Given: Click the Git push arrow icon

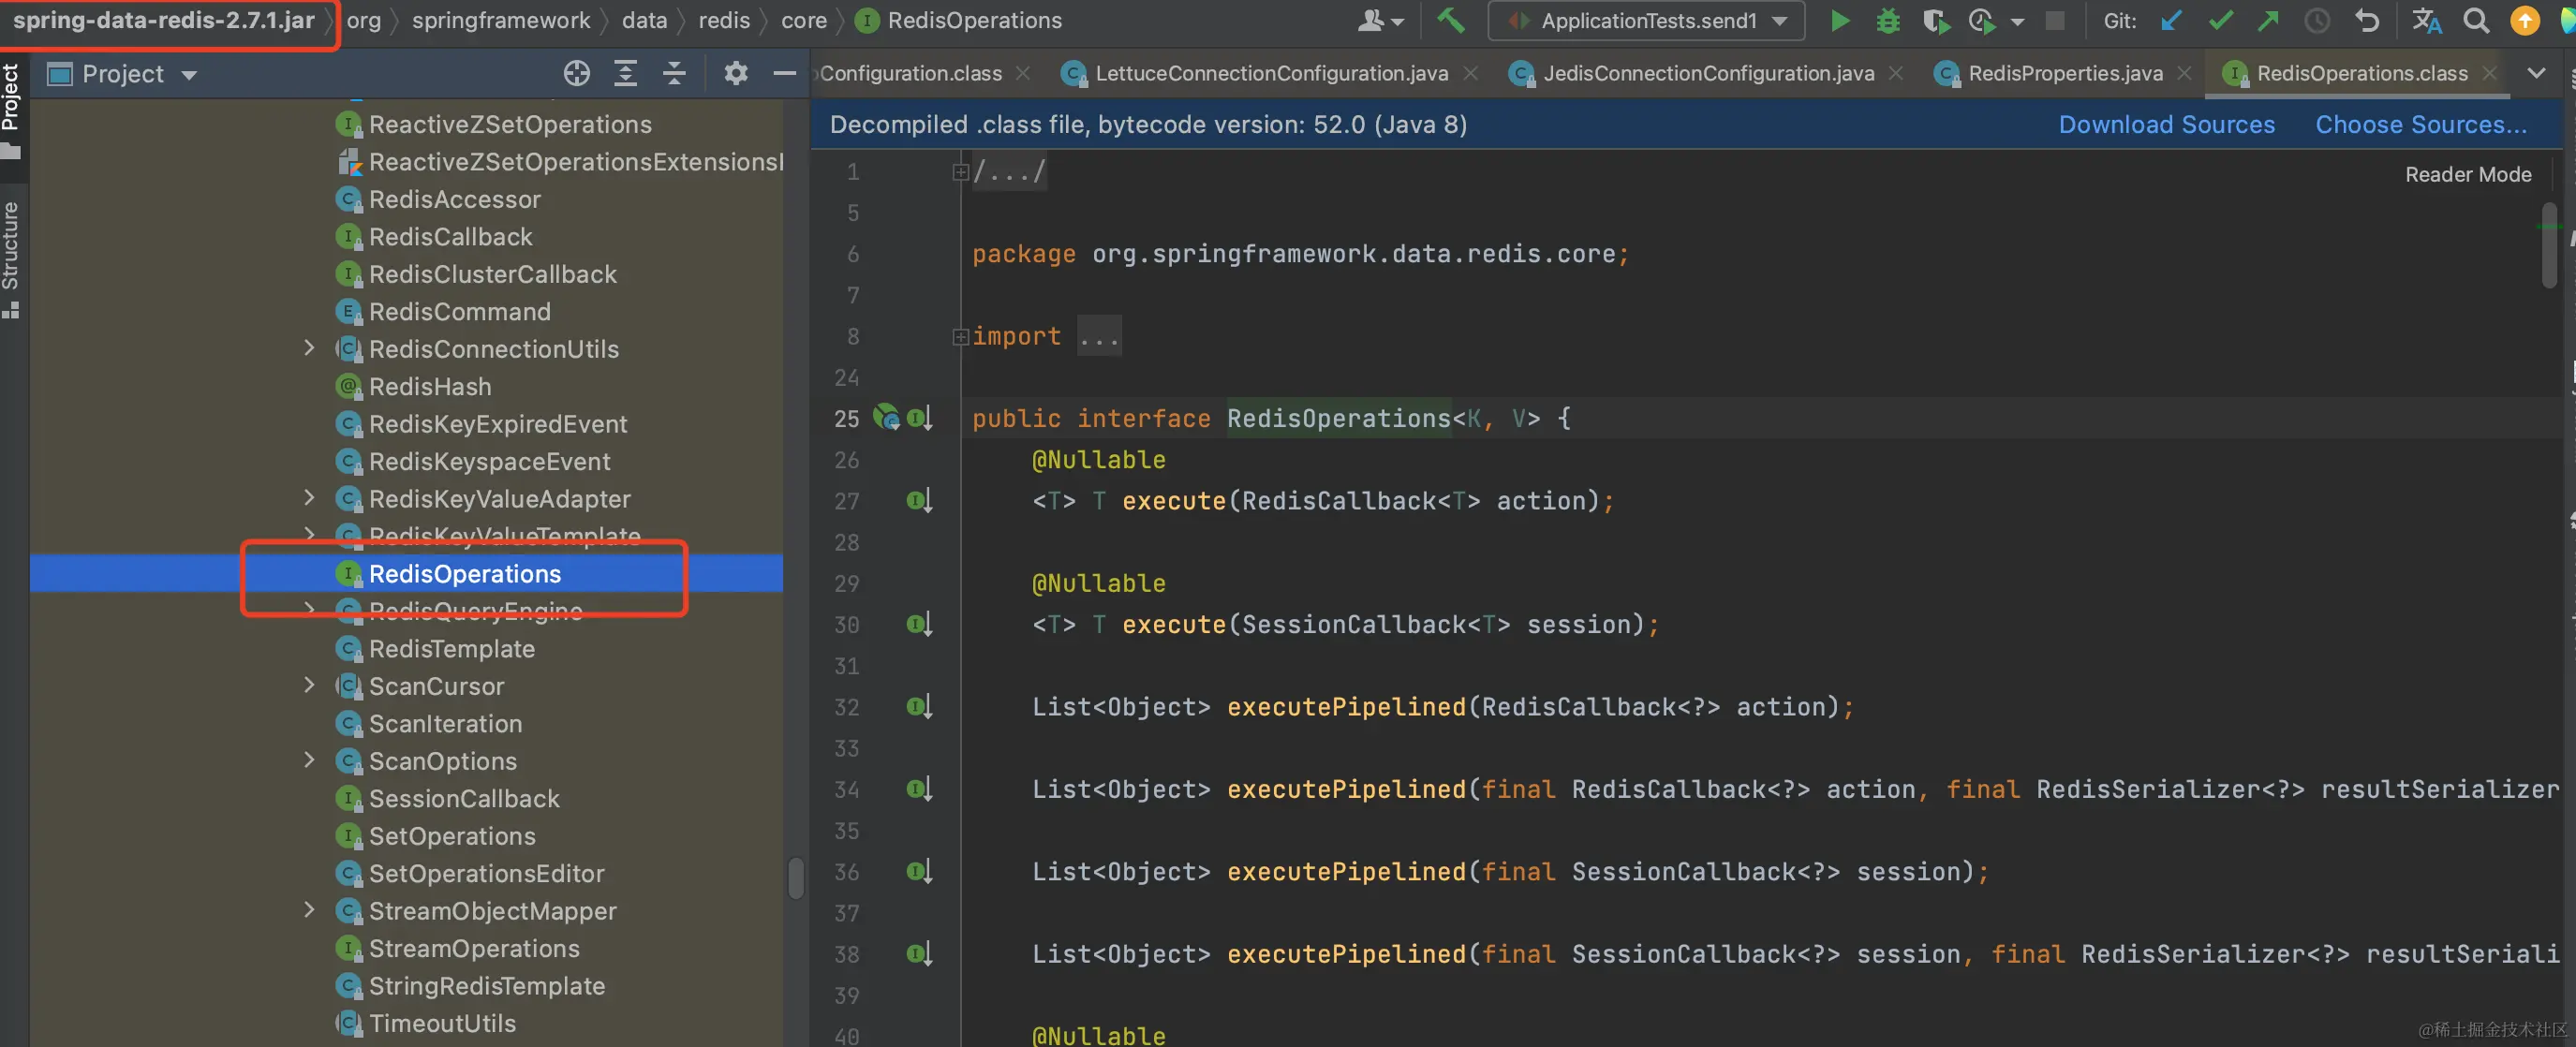Looking at the screenshot, I should tap(2268, 20).
